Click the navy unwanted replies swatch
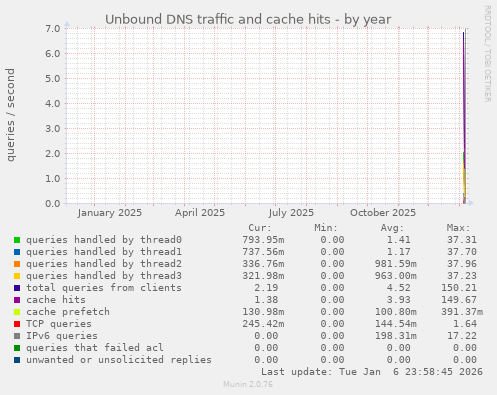Screen dimensions: 497x395 click(17, 360)
